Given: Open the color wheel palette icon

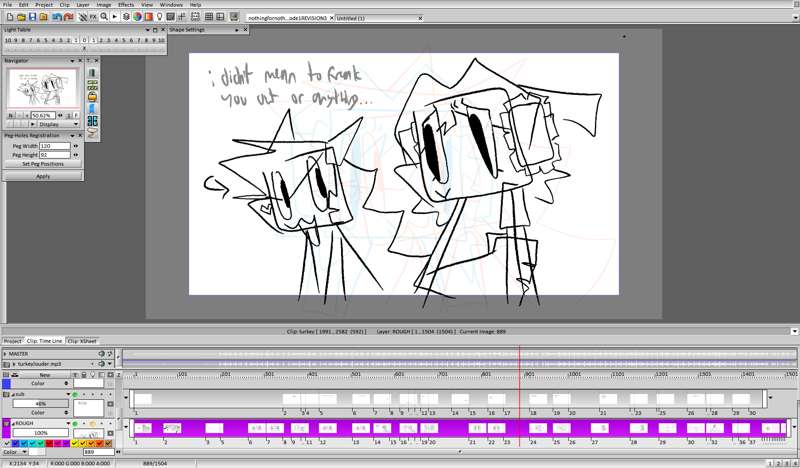Looking at the screenshot, I should [x=137, y=17].
